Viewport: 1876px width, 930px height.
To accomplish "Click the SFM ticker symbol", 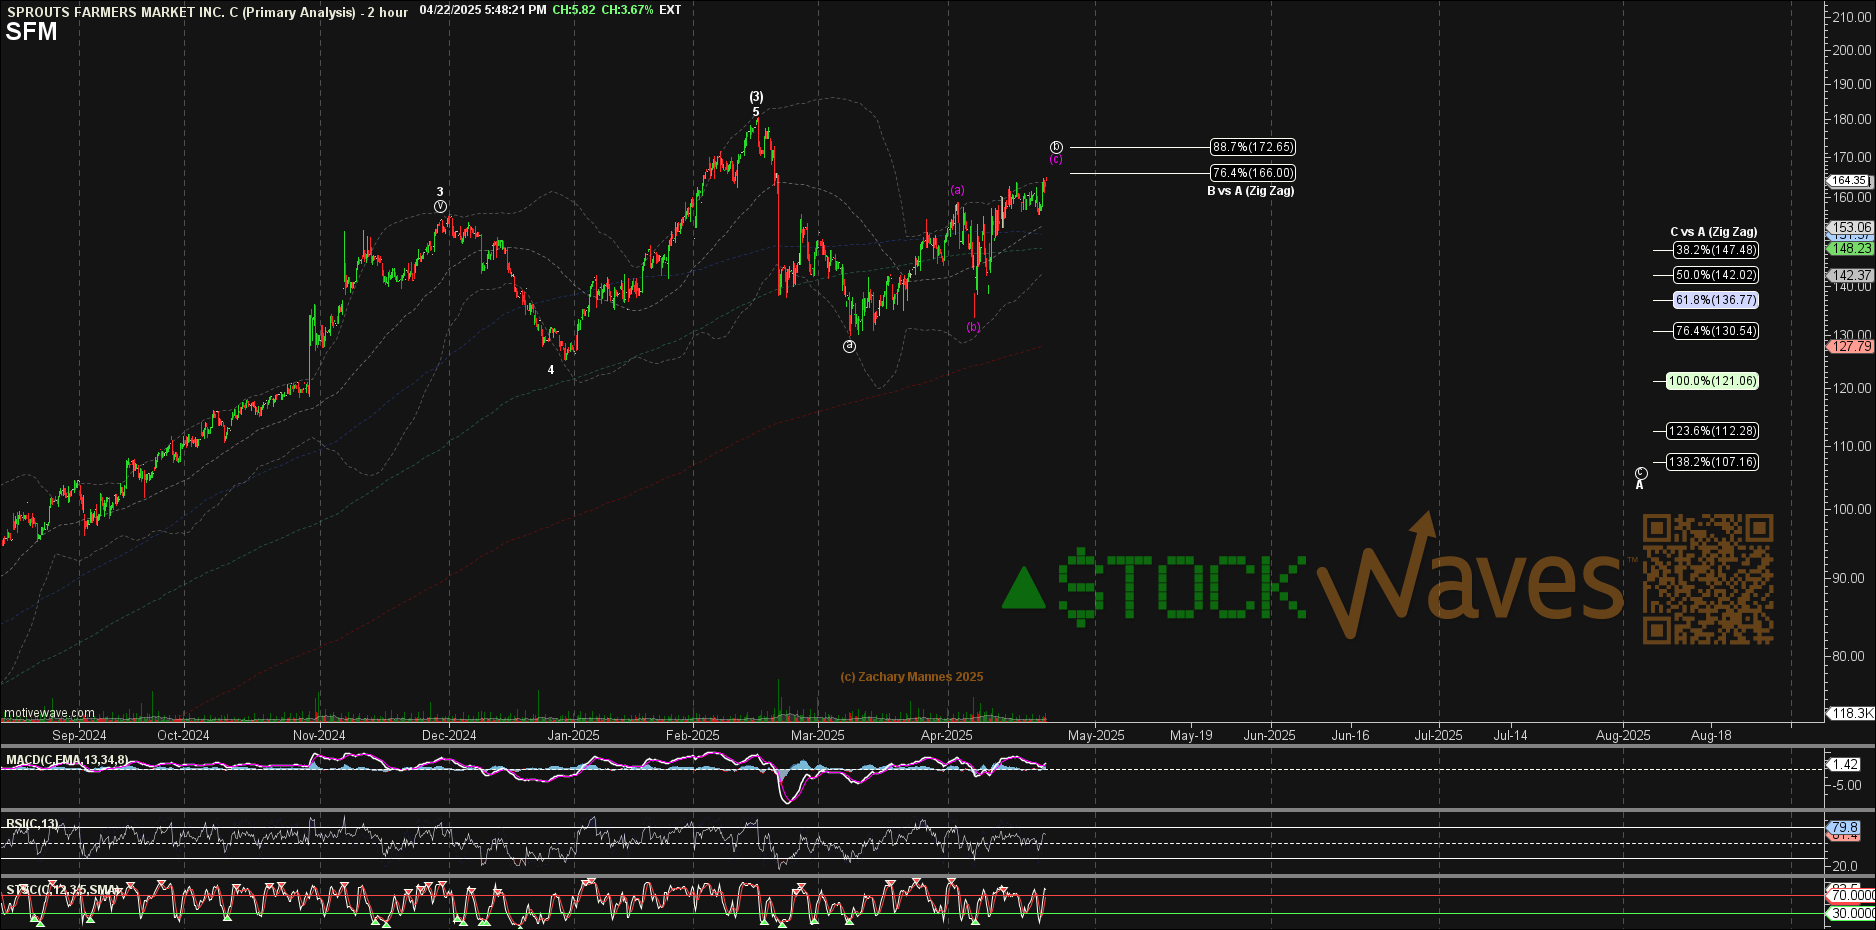I will 31,32.
